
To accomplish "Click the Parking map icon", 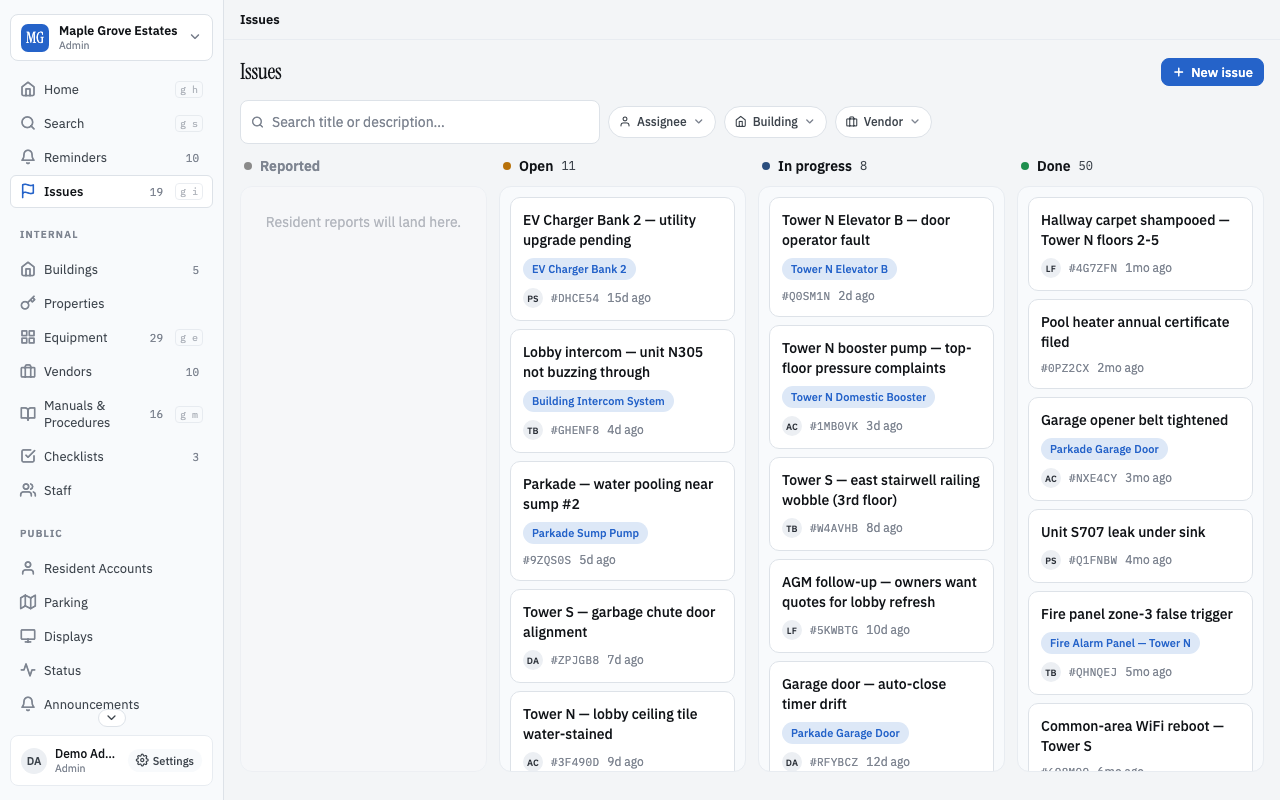I will point(28,602).
